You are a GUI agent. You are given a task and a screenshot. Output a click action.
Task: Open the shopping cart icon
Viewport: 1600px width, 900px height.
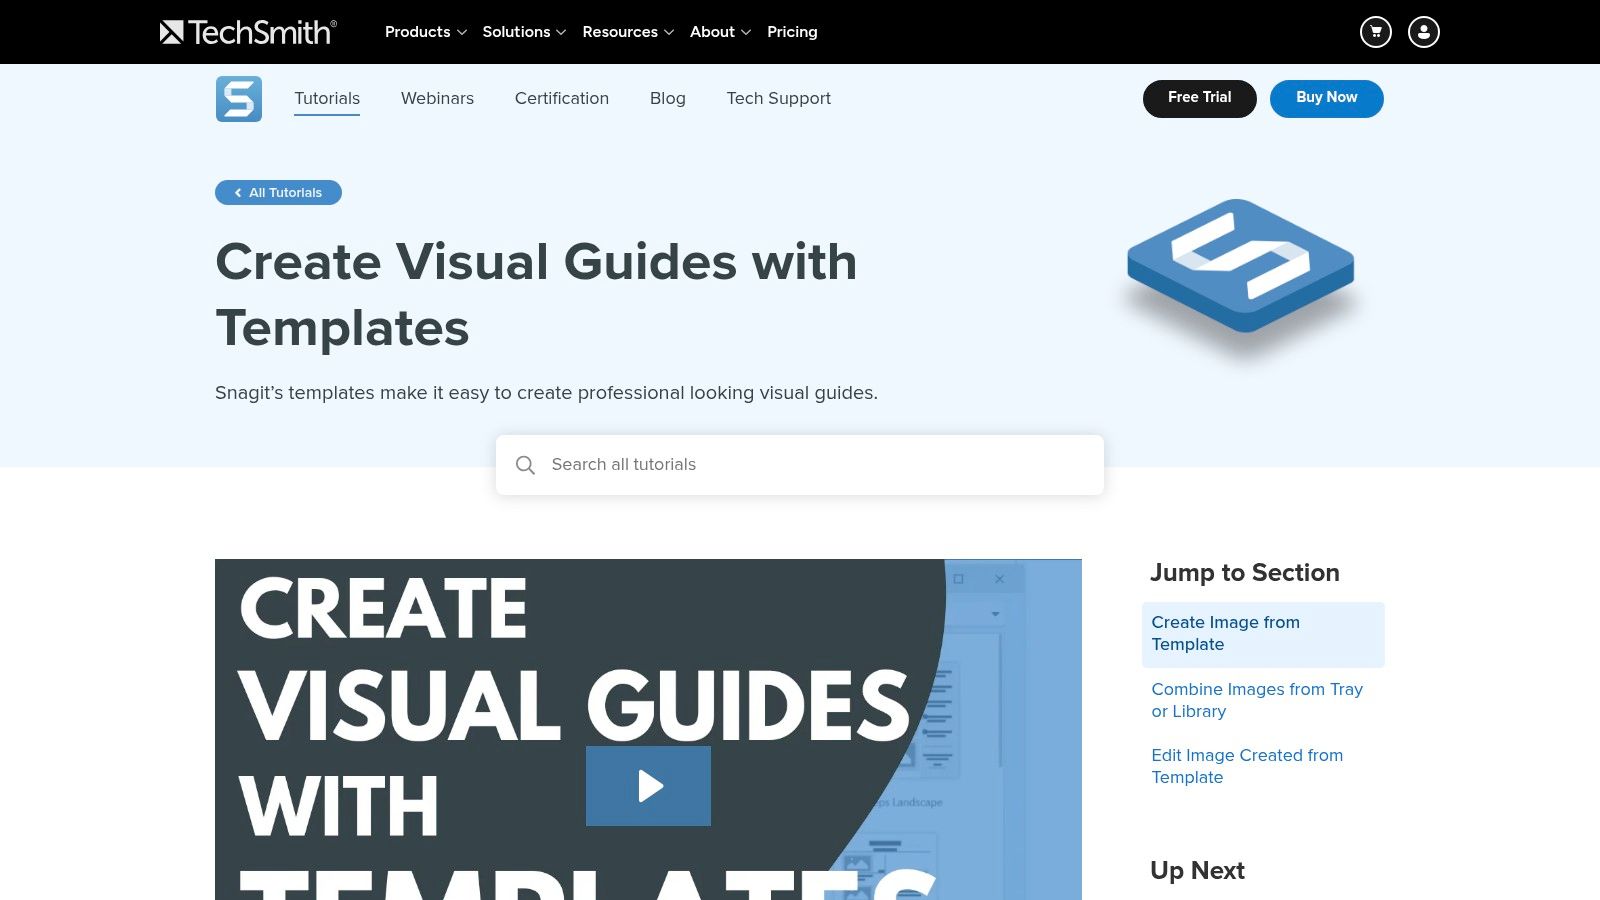(1376, 32)
